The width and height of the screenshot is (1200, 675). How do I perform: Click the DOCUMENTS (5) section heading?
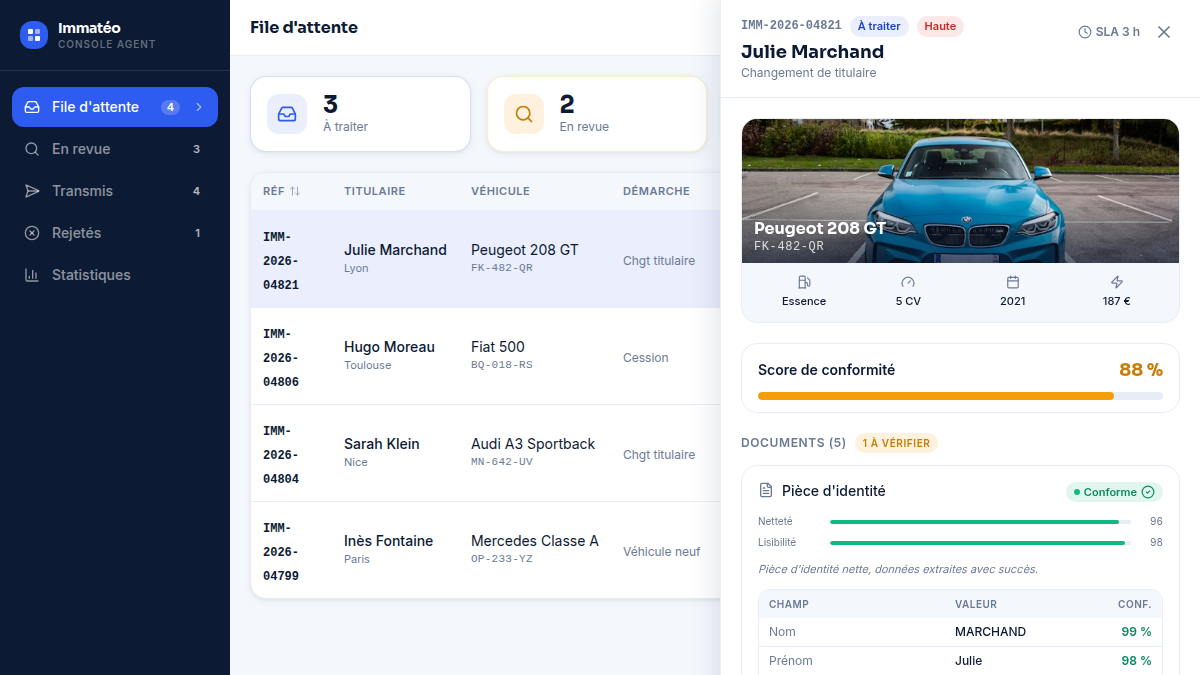793,443
